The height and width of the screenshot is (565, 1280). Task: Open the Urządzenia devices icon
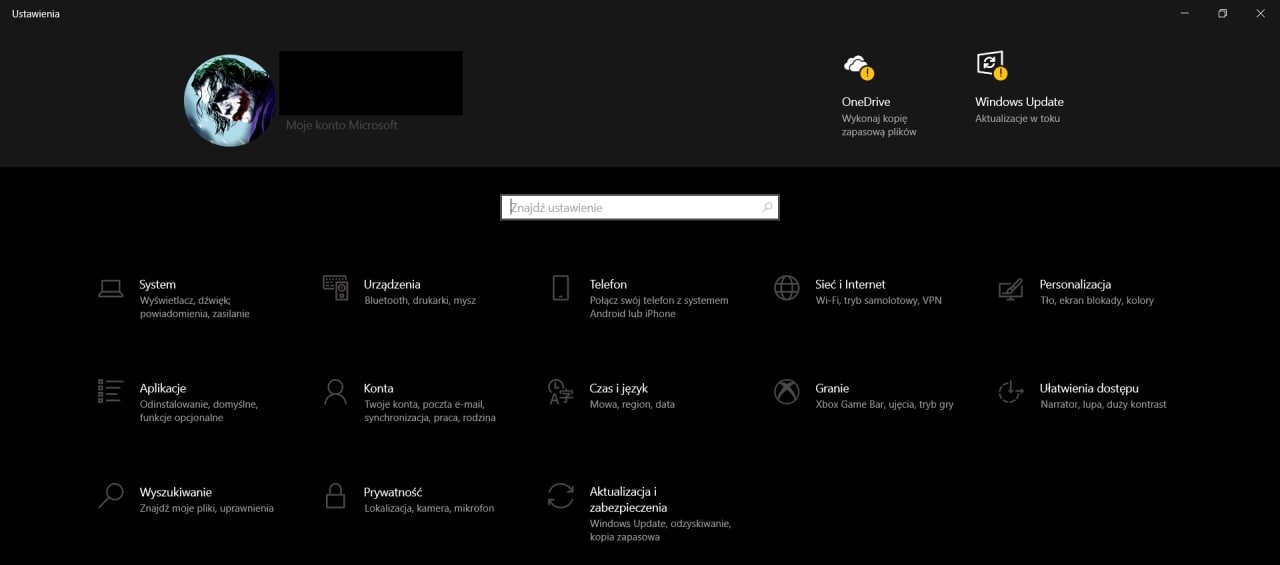[336, 288]
